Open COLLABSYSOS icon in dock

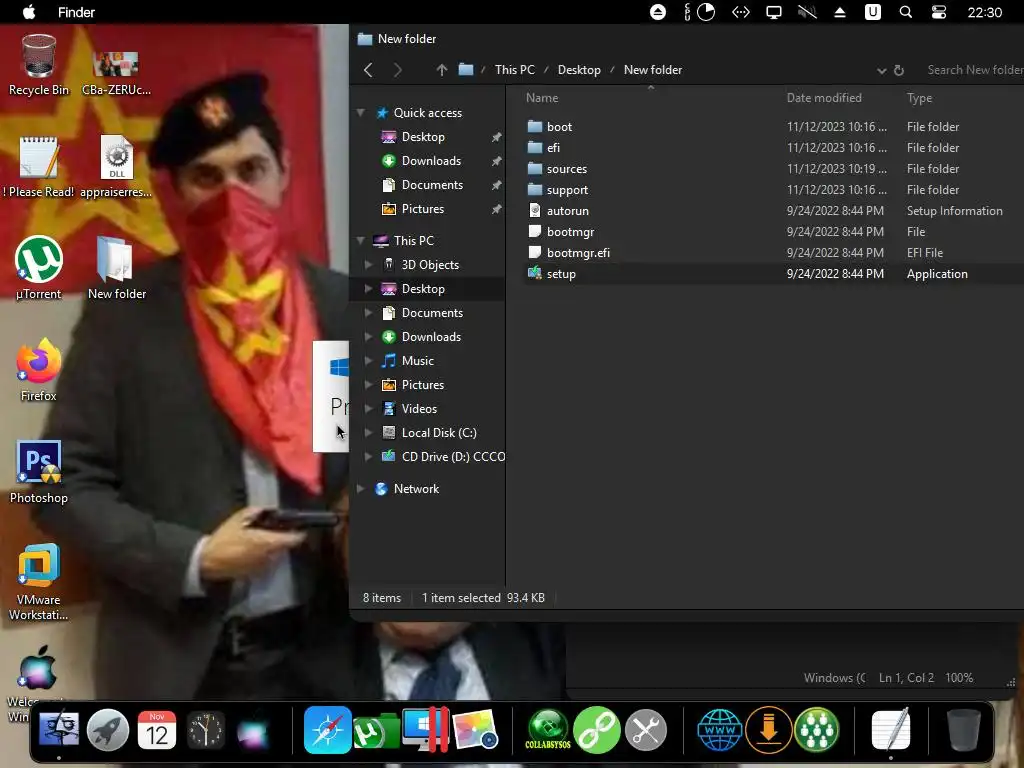point(548,729)
